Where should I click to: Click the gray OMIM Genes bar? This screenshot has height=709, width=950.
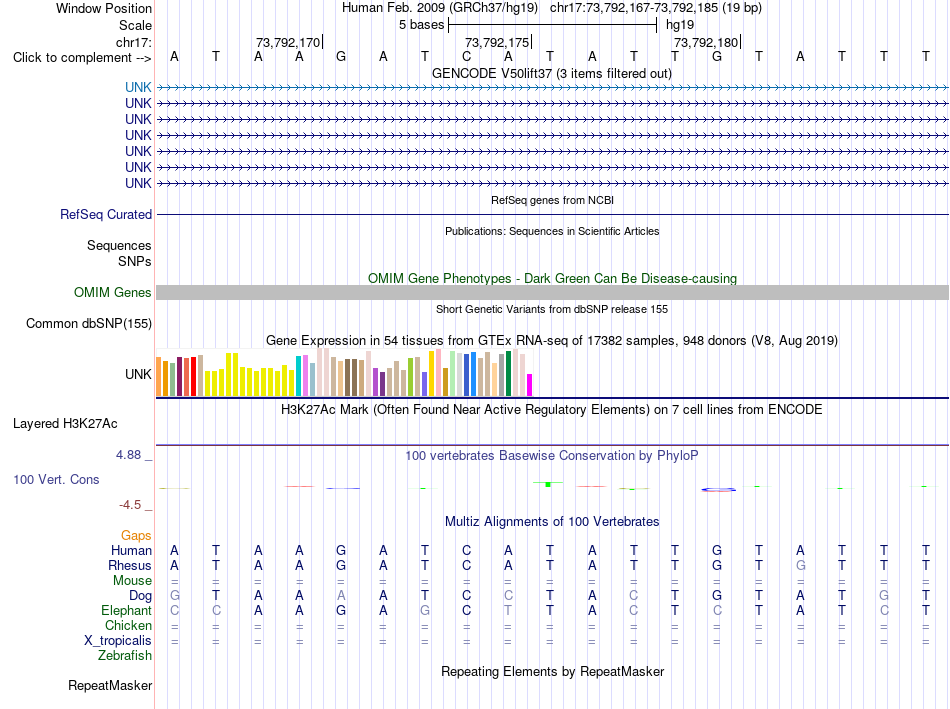click(x=552, y=293)
